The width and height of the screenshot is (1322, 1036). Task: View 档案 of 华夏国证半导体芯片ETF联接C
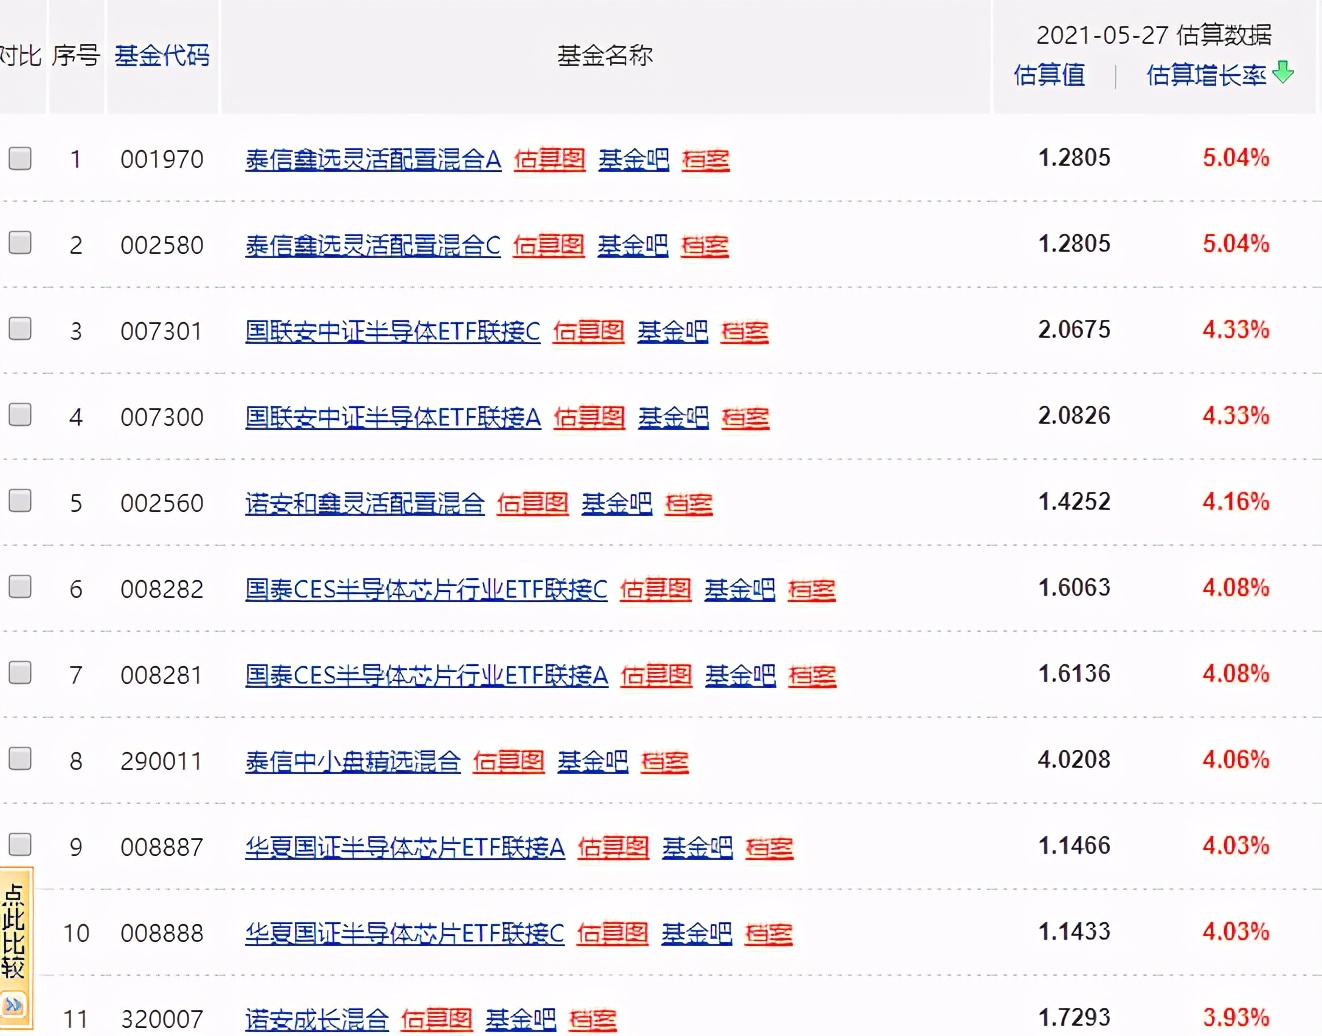click(x=768, y=932)
